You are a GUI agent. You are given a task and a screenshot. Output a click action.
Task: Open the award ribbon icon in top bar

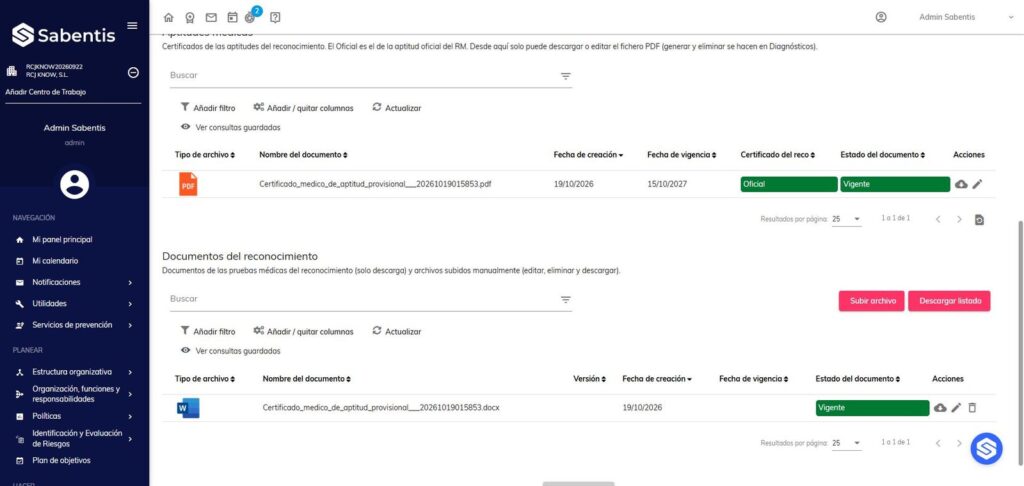189,18
